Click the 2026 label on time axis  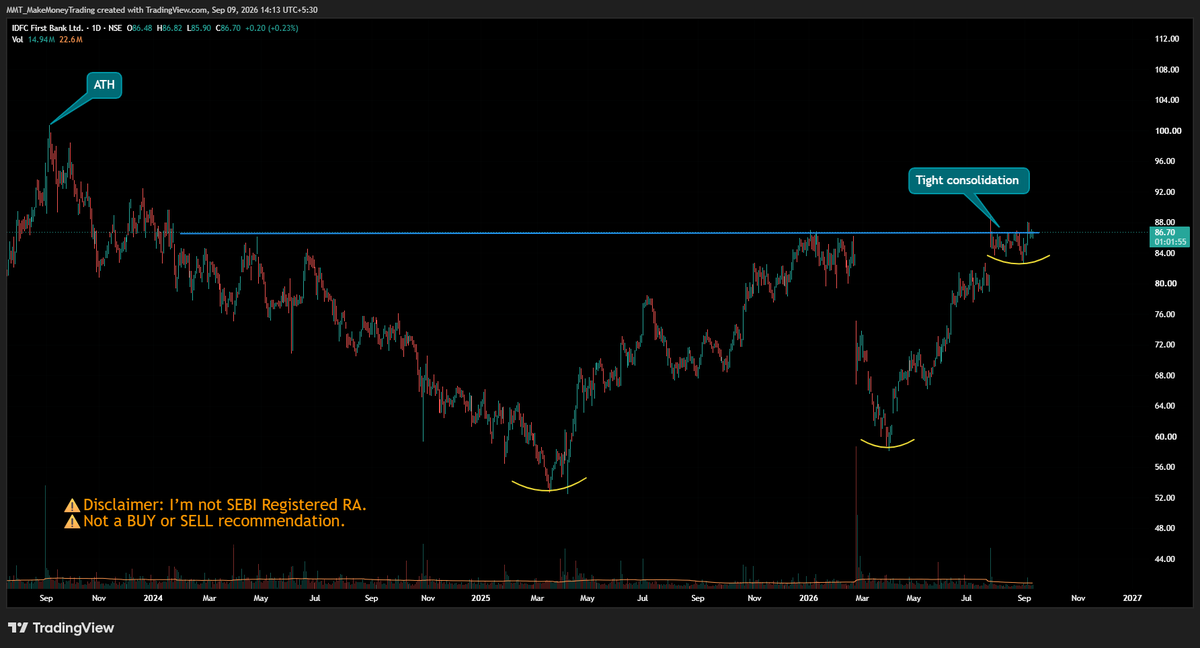[x=809, y=598]
